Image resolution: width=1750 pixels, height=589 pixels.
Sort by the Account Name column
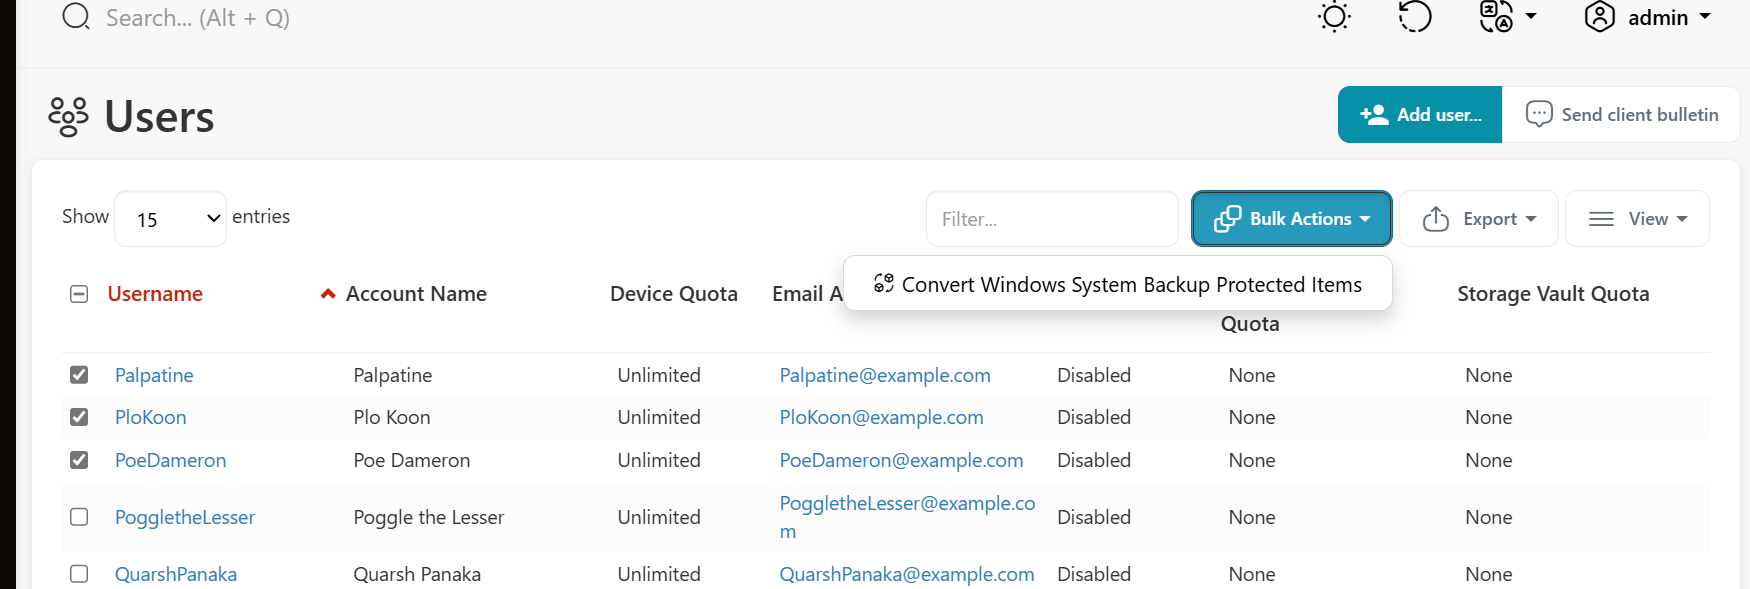[x=416, y=294]
